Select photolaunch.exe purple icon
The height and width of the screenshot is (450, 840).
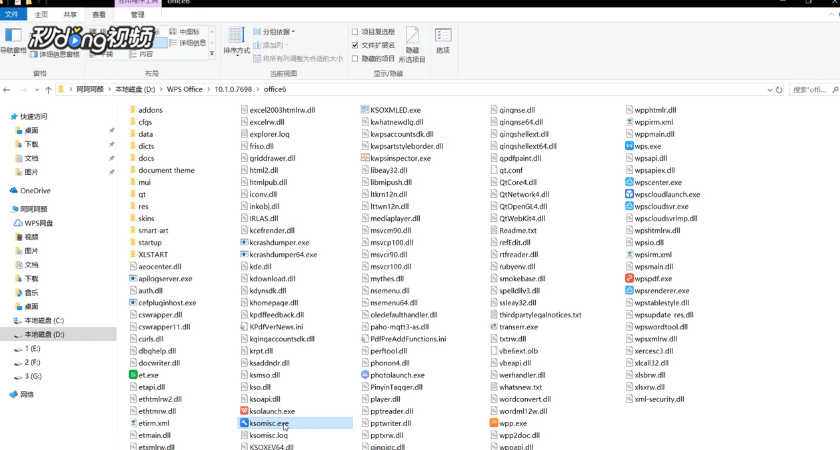365,375
